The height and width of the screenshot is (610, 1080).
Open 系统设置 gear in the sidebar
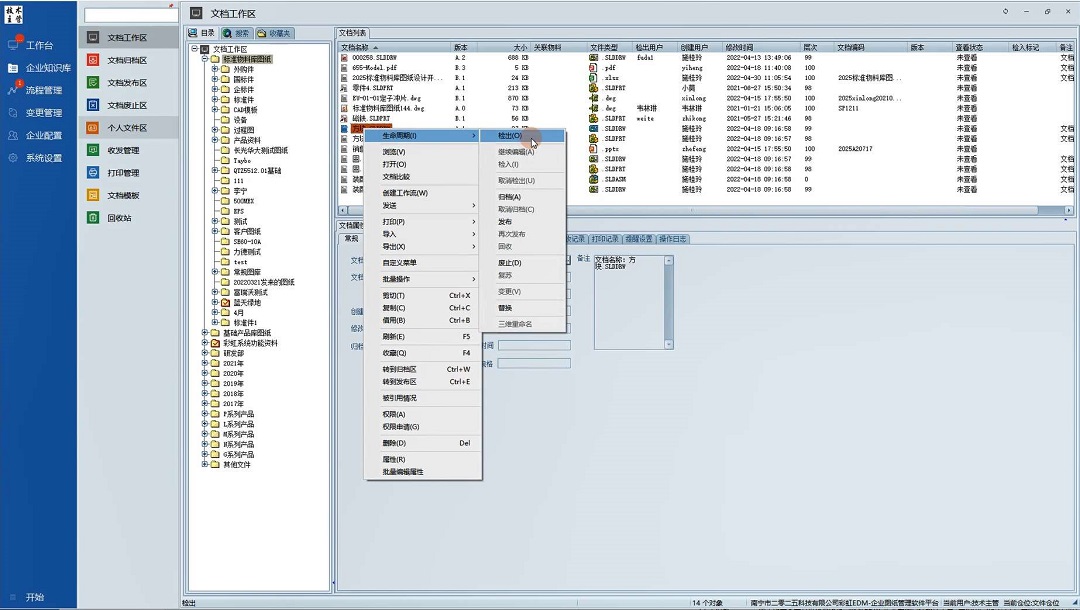click(12, 158)
